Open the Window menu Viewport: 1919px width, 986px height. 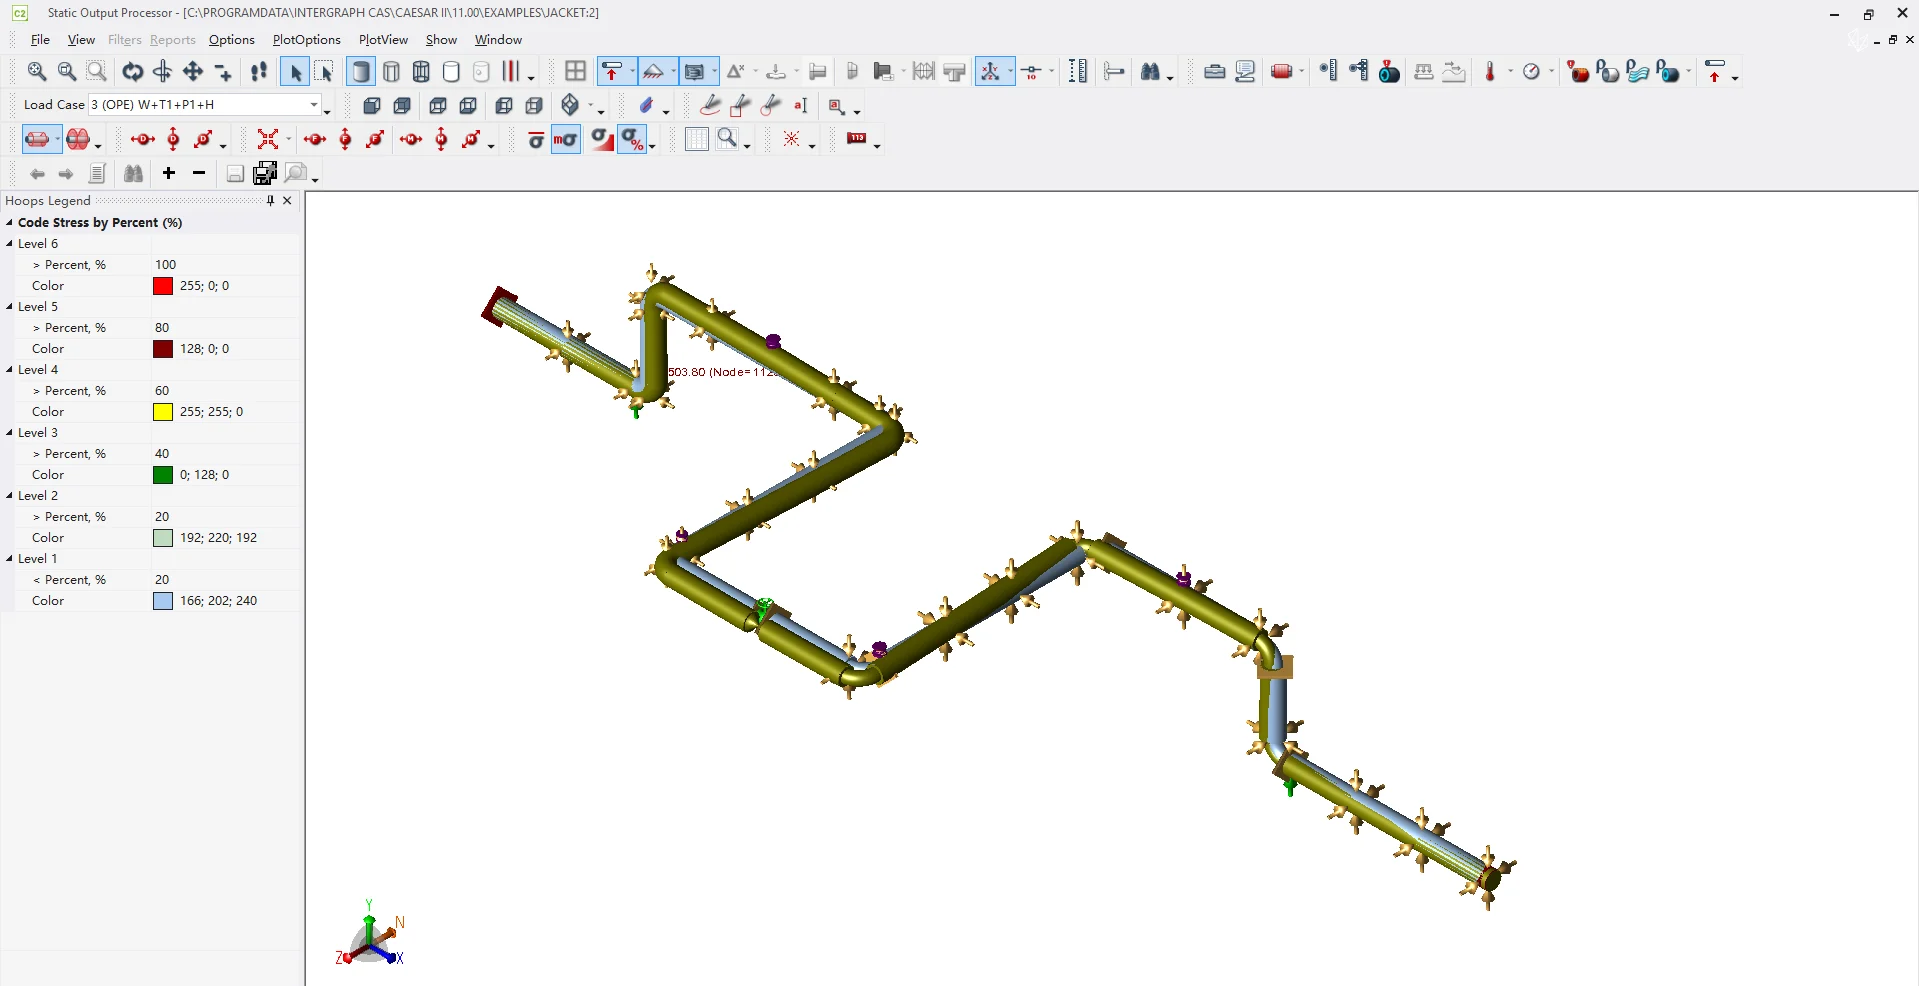[498, 40]
